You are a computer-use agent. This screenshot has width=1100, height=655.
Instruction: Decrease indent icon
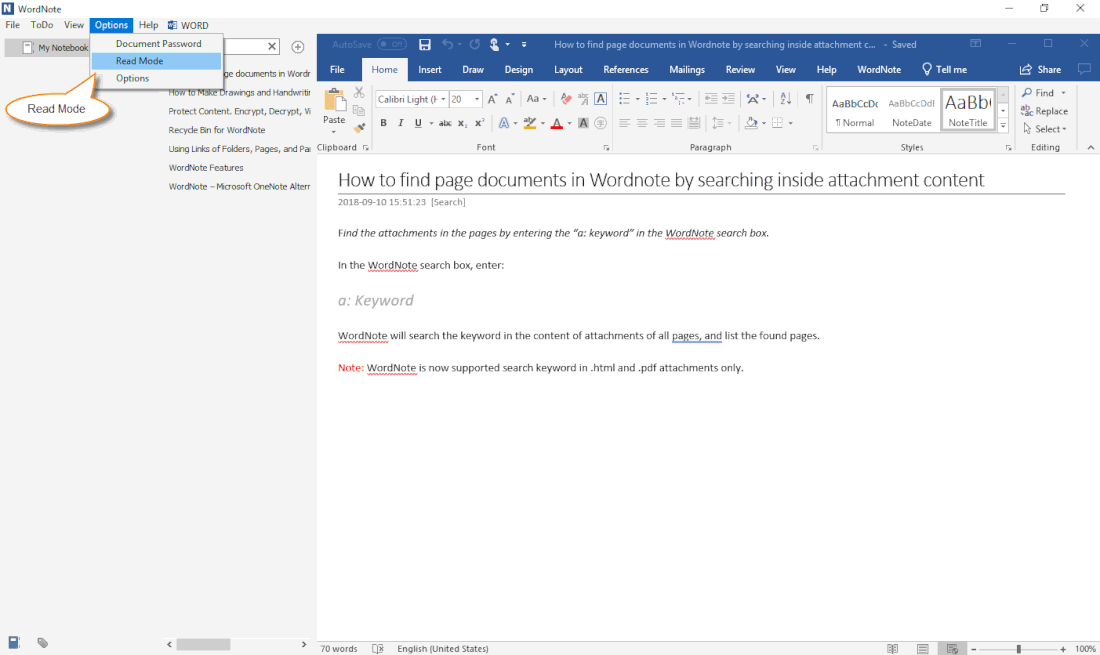pos(711,99)
